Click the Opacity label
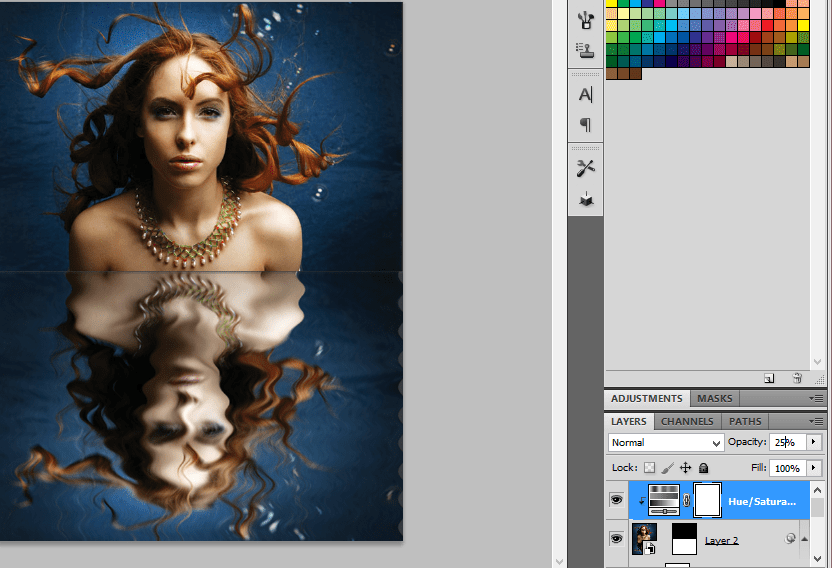This screenshot has height=568, width=832. point(747,442)
